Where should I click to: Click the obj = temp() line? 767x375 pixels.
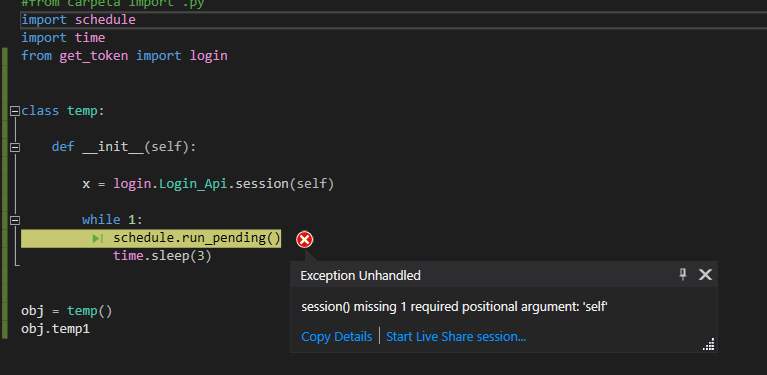pyautogui.click(x=67, y=311)
